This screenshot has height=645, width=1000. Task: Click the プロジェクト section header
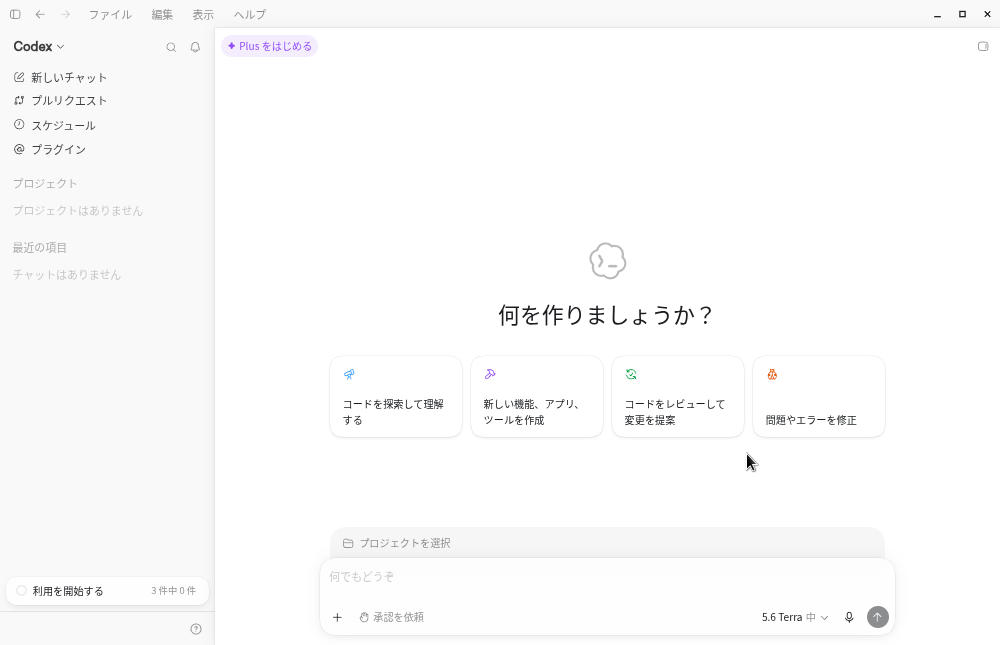pos(45,184)
